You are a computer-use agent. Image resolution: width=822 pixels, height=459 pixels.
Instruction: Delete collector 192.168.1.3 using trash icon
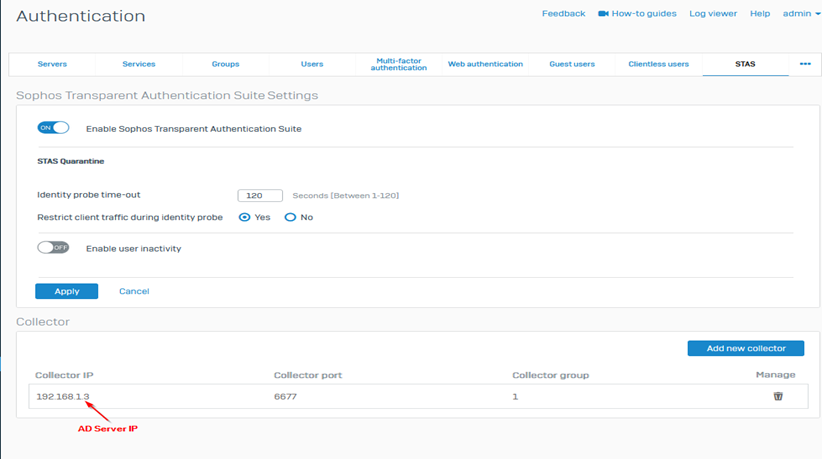tap(777, 397)
